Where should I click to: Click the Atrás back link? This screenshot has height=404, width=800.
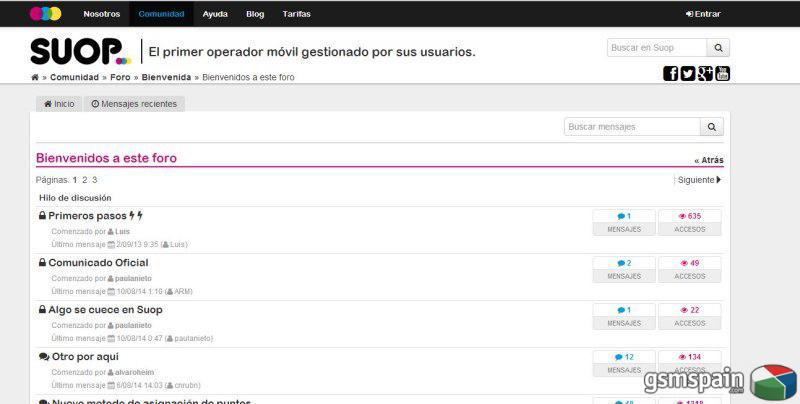[x=709, y=160]
